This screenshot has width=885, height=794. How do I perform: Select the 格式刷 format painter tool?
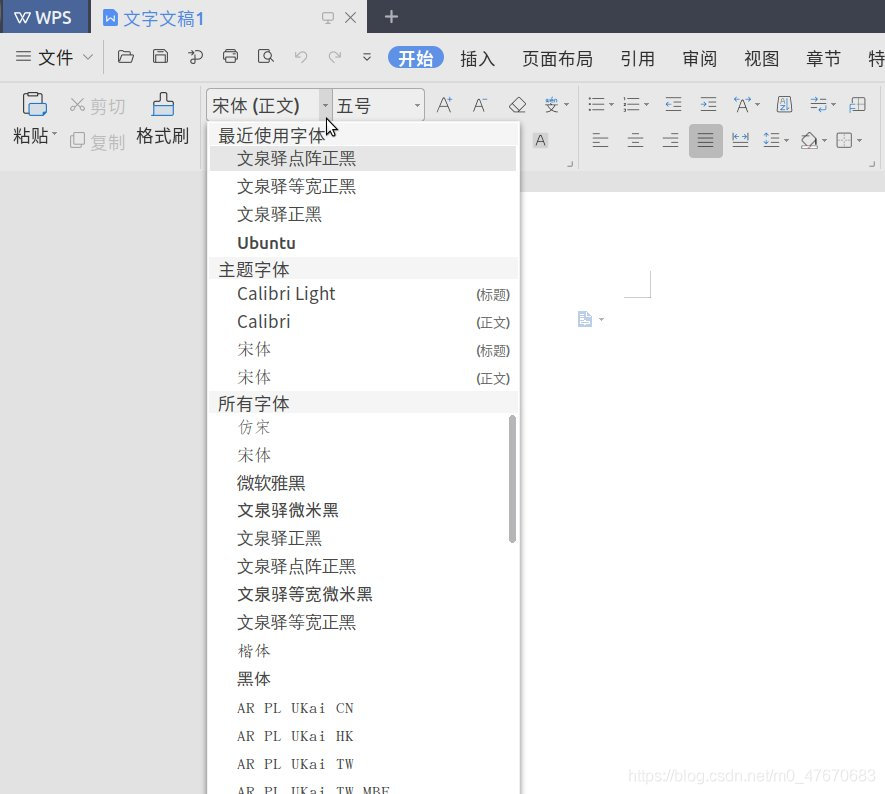point(162,120)
